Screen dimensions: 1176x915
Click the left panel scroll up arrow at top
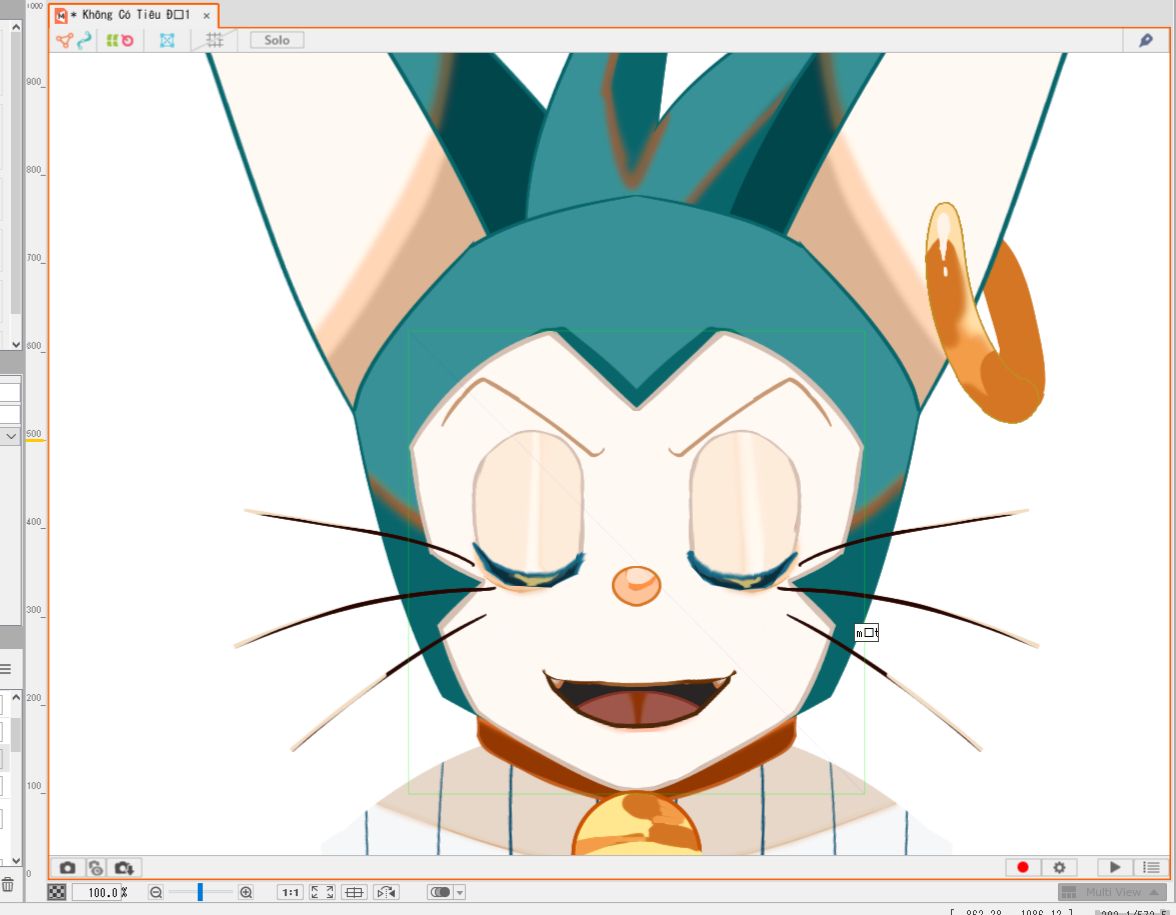tap(16, 27)
